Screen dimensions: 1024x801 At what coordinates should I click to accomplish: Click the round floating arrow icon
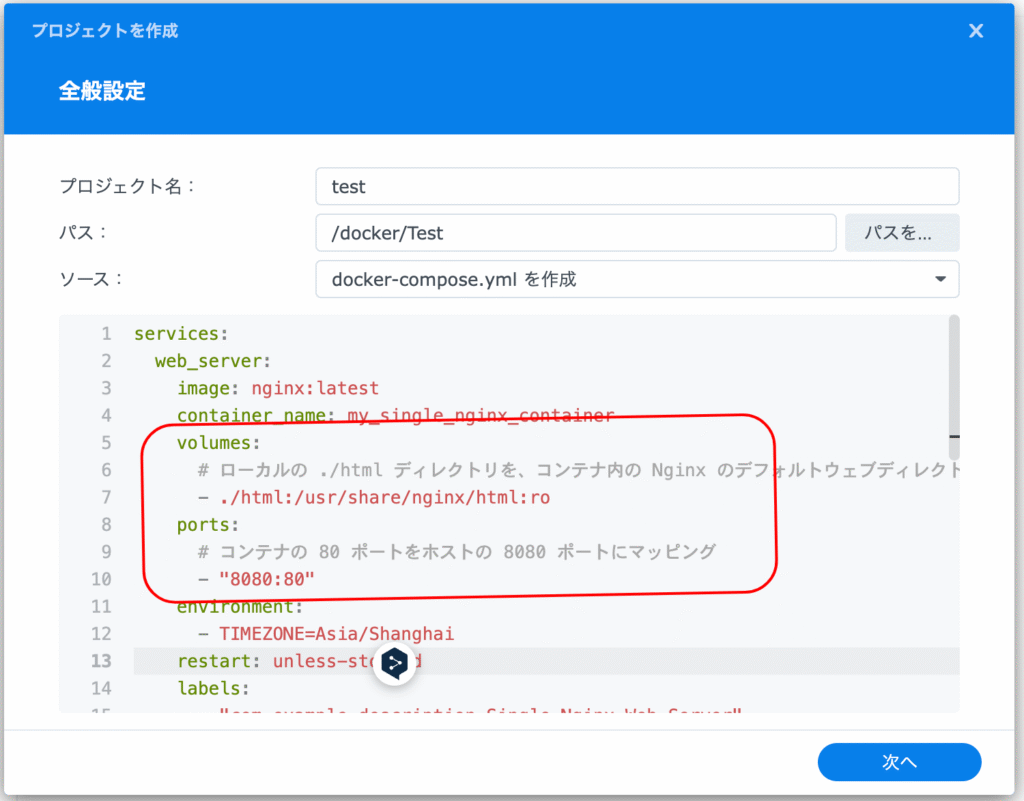pyautogui.click(x=394, y=664)
